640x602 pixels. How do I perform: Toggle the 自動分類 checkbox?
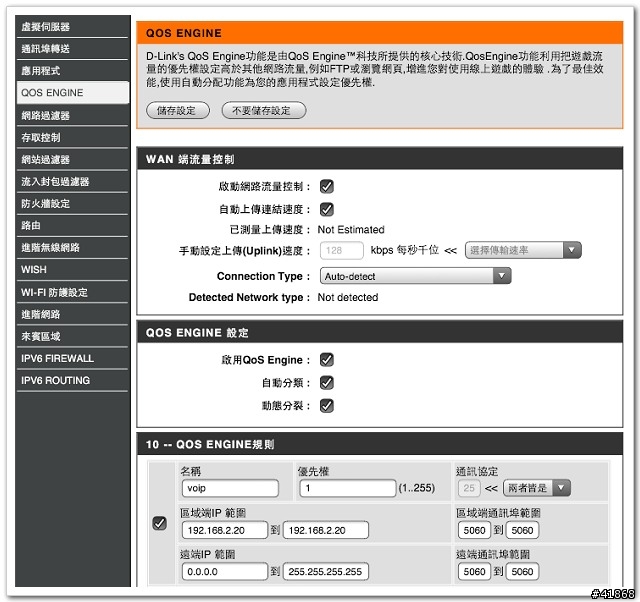point(327,383)
